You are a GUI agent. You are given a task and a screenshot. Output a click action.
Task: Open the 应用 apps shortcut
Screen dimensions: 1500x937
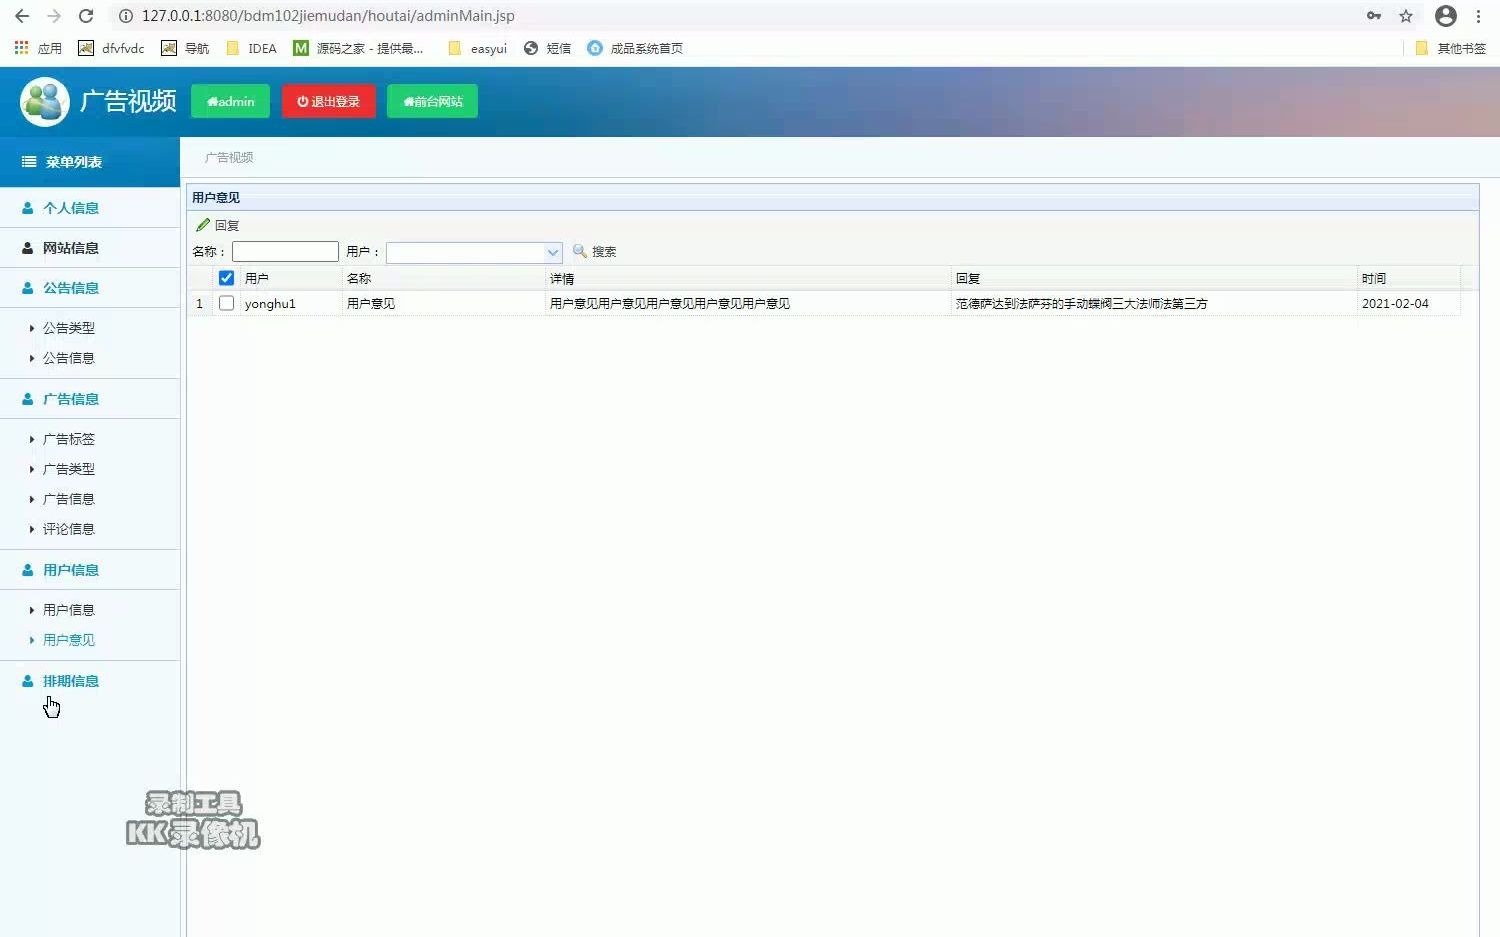point(38,48)
